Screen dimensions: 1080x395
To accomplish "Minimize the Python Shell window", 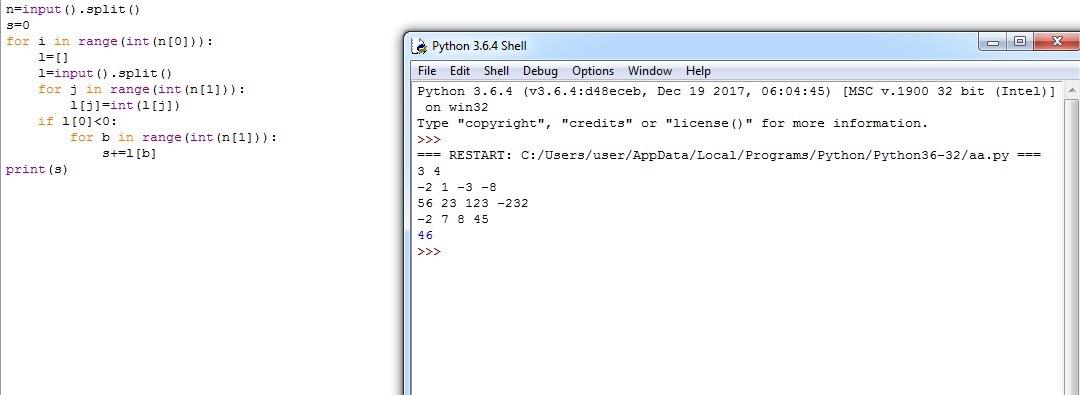I will pos(993,43).
